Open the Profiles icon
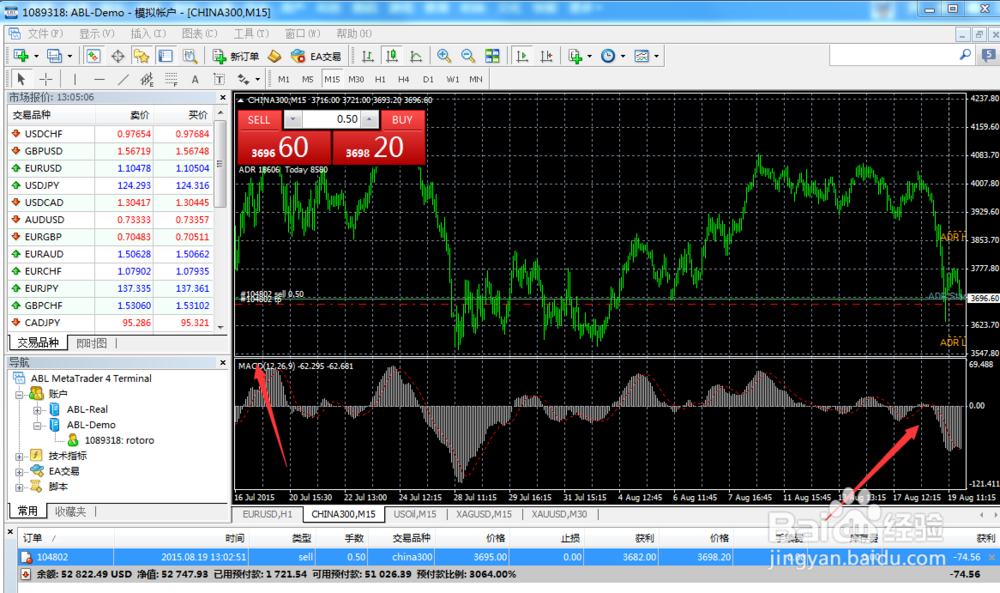 click(x=54, y=56)
